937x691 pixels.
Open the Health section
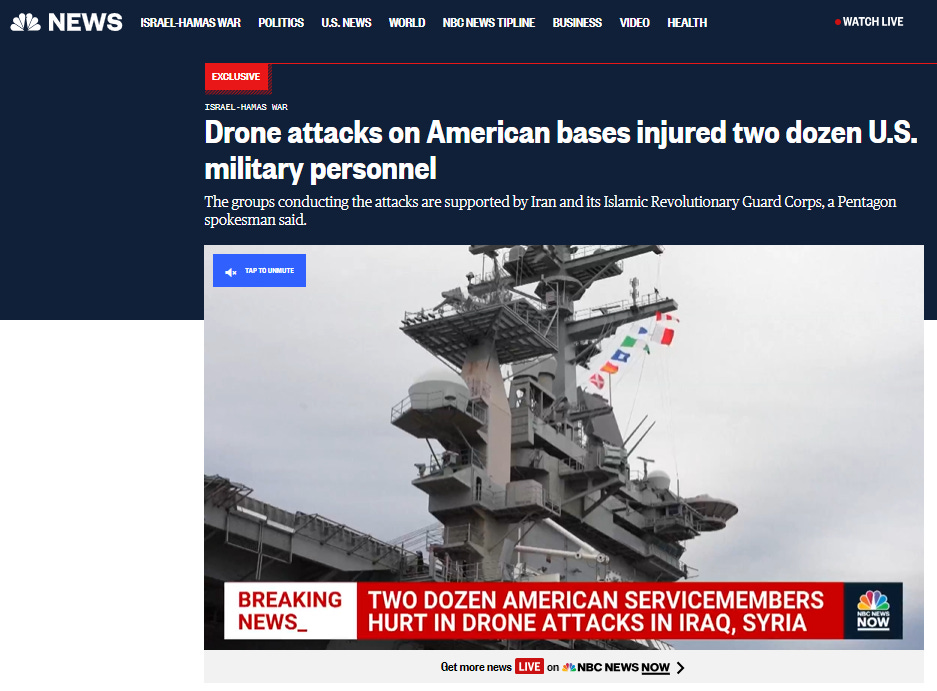tap(687, 23)
